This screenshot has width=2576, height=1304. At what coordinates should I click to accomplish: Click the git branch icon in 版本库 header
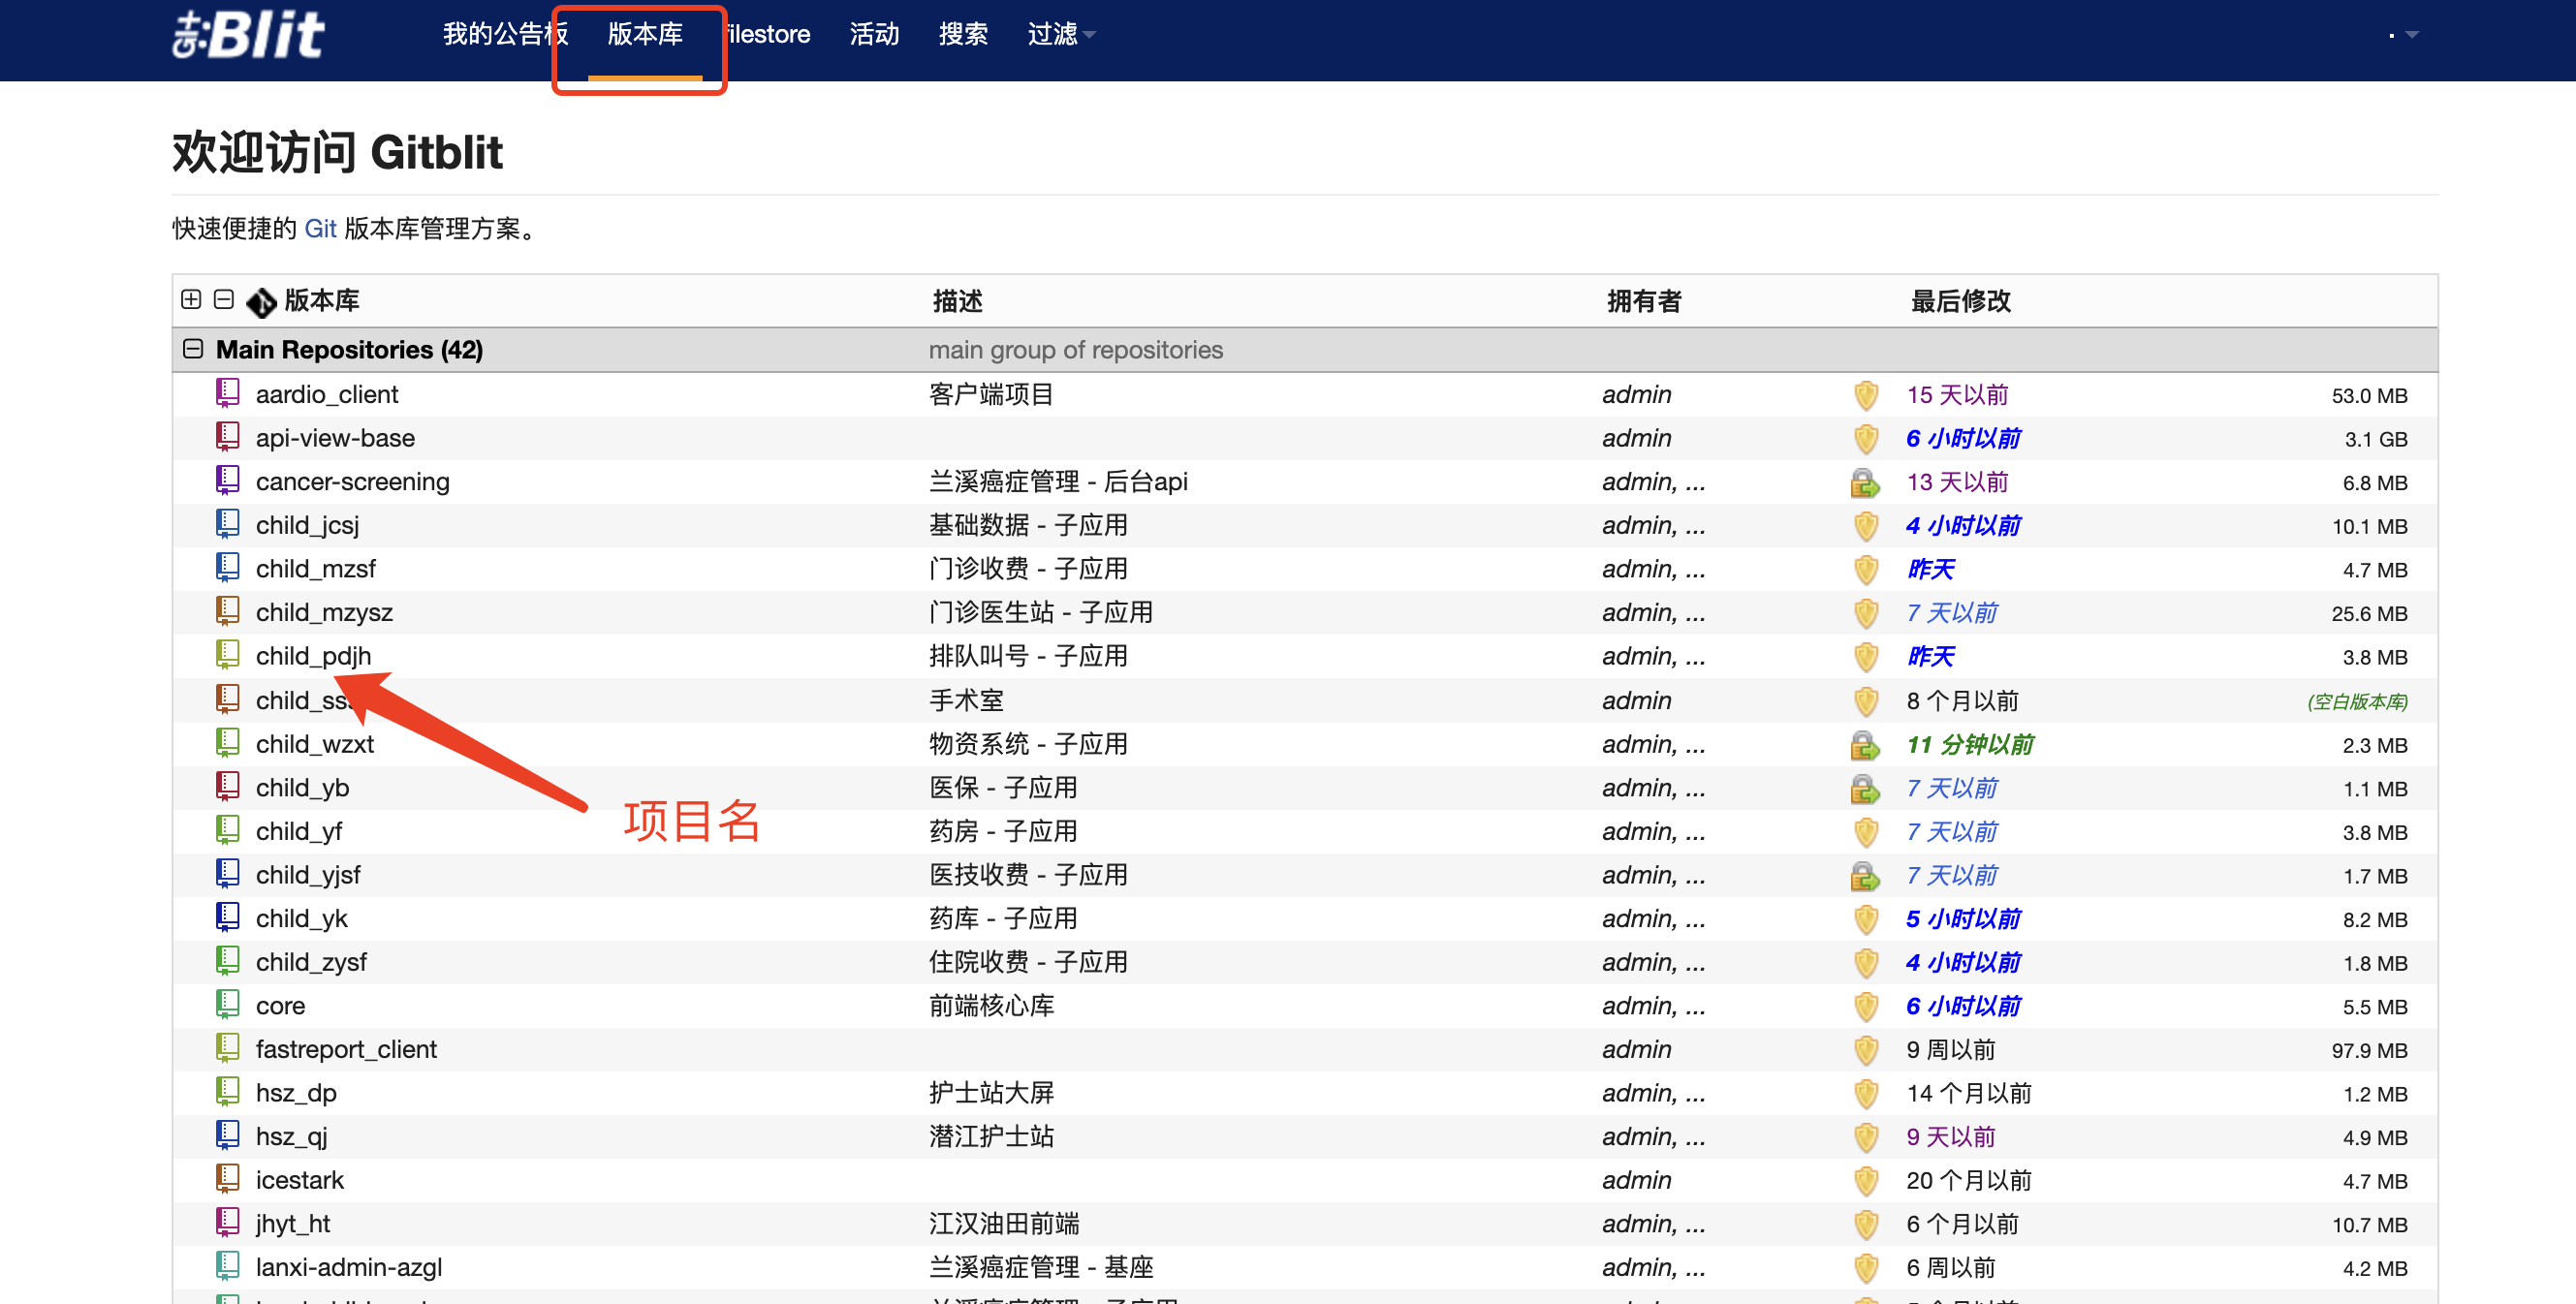[262, 301]
